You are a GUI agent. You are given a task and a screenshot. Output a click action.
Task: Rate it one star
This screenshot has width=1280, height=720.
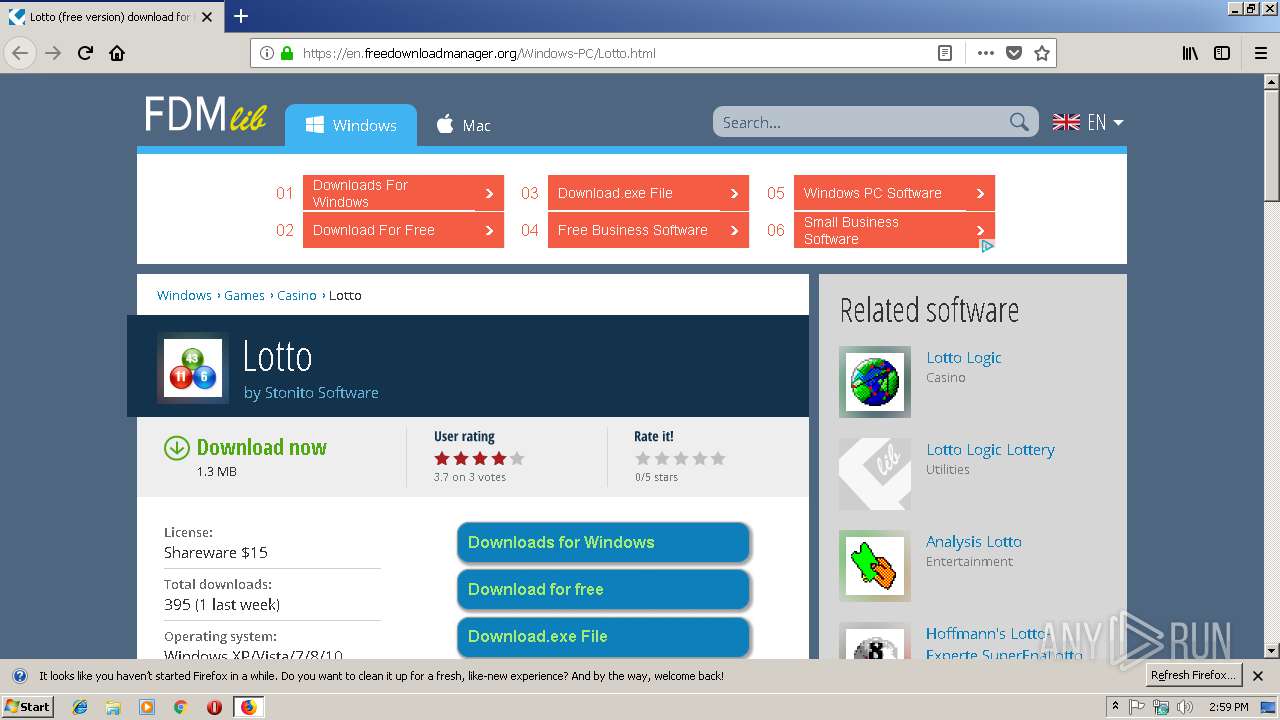[643, 458]
